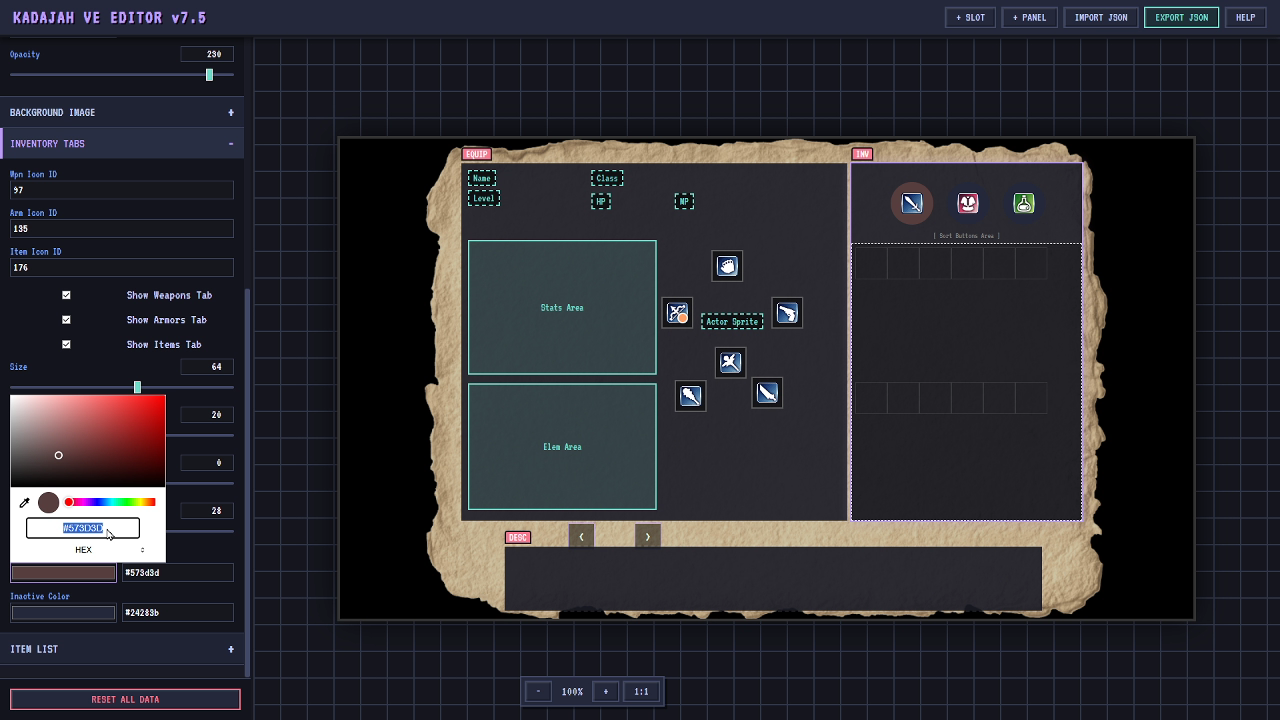Click the IMPORT JSON button

click(x=1101, y=17)
